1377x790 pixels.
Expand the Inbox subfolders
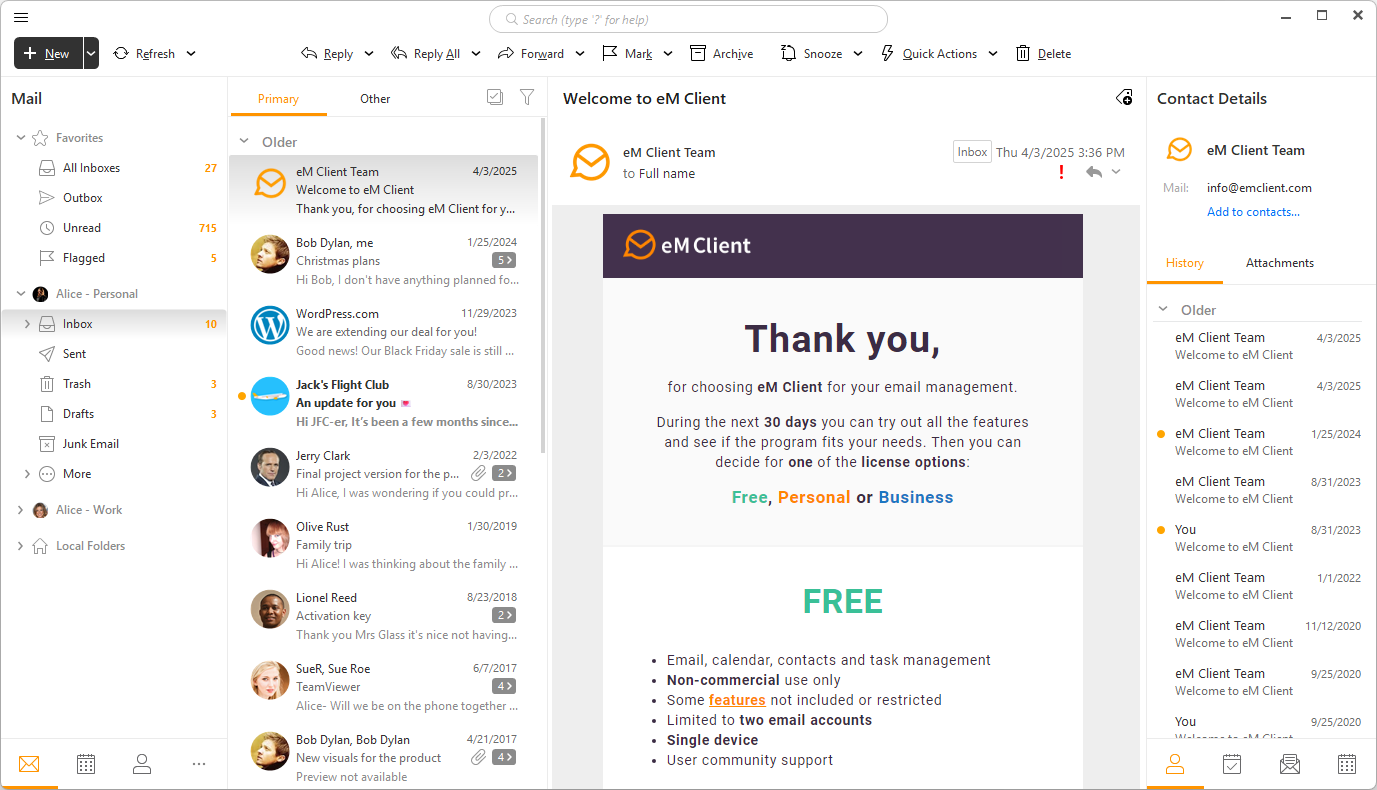coord(27,324)
